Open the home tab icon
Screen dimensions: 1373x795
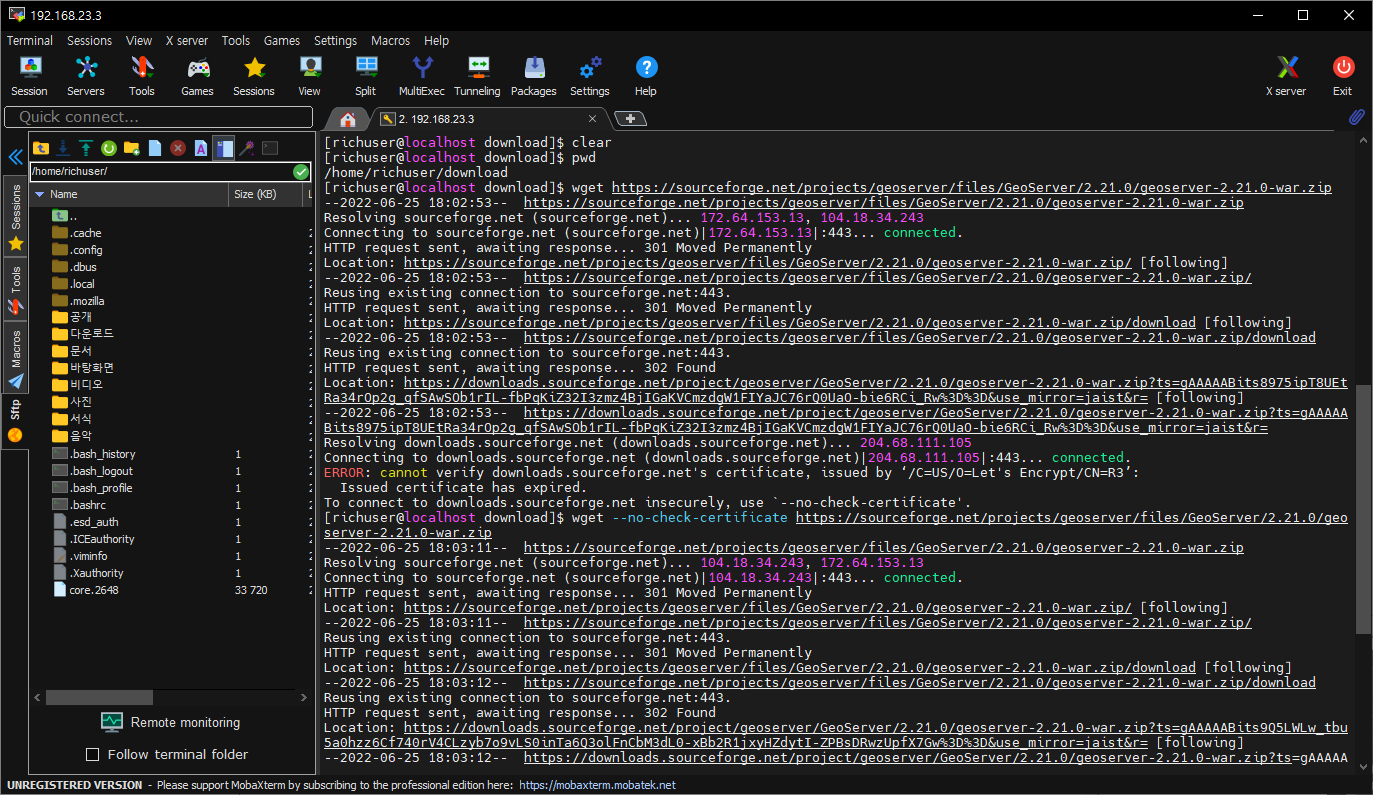click(x=347, y=119)
